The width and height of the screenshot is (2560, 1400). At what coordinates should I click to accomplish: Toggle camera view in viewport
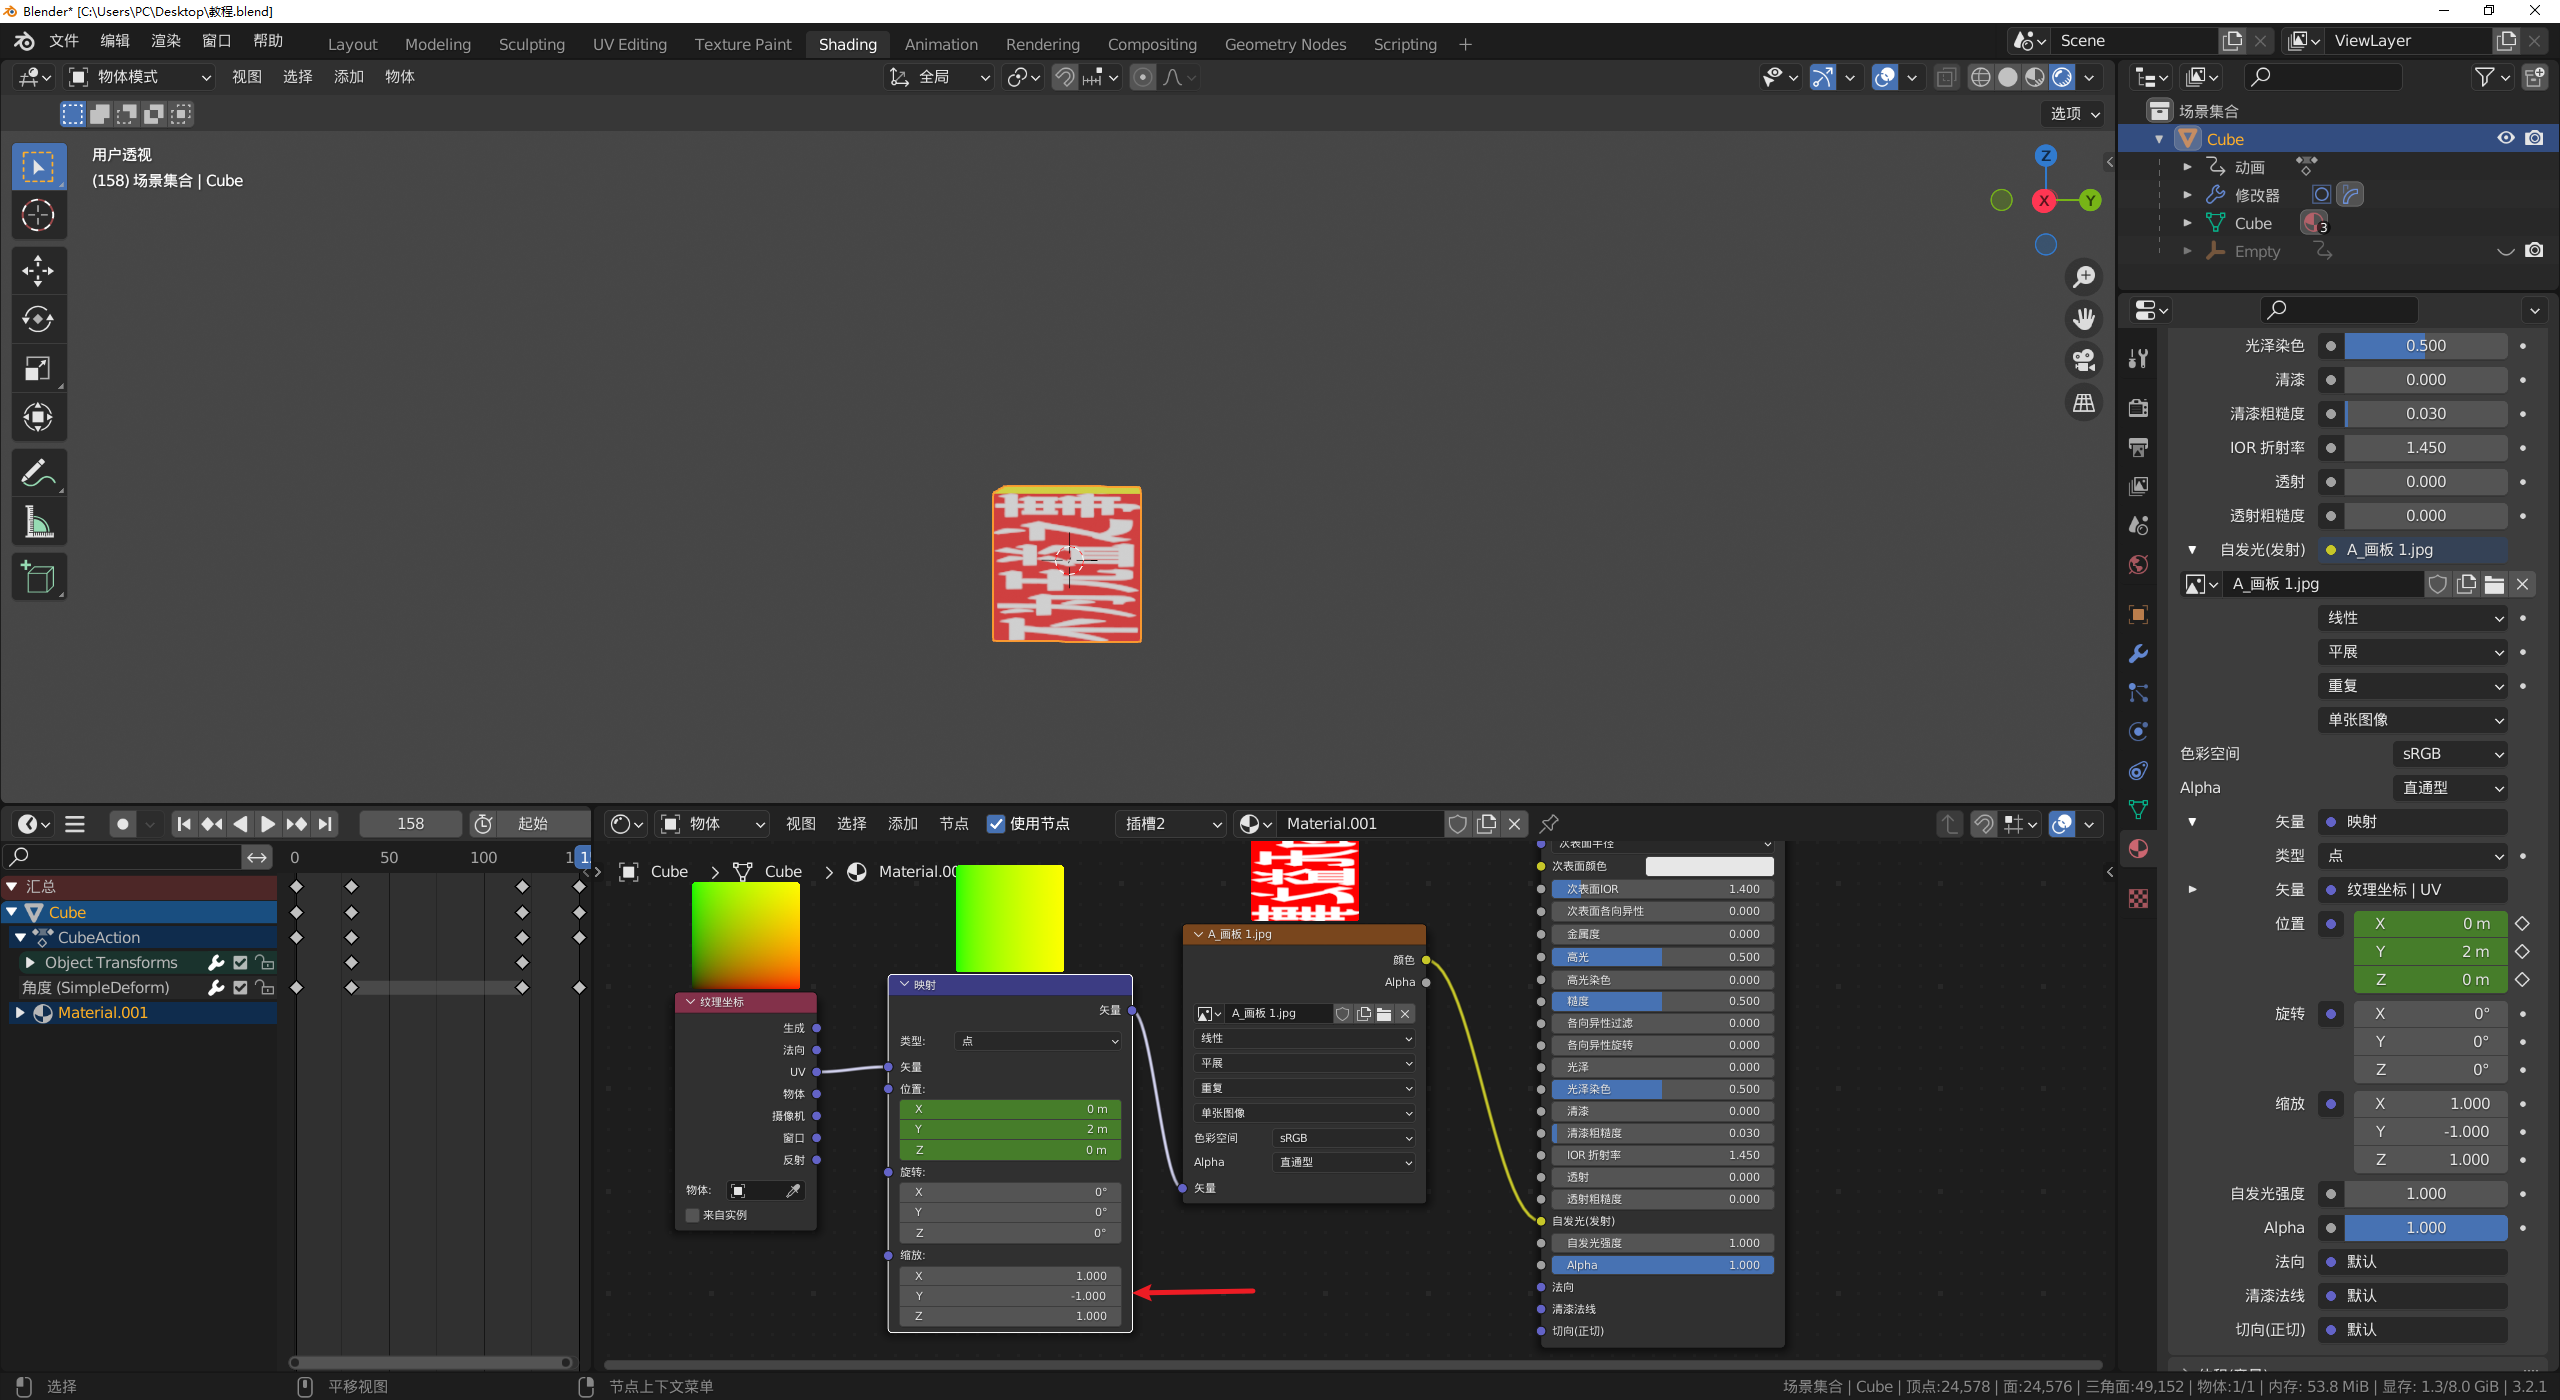[x=2084, y=360]
